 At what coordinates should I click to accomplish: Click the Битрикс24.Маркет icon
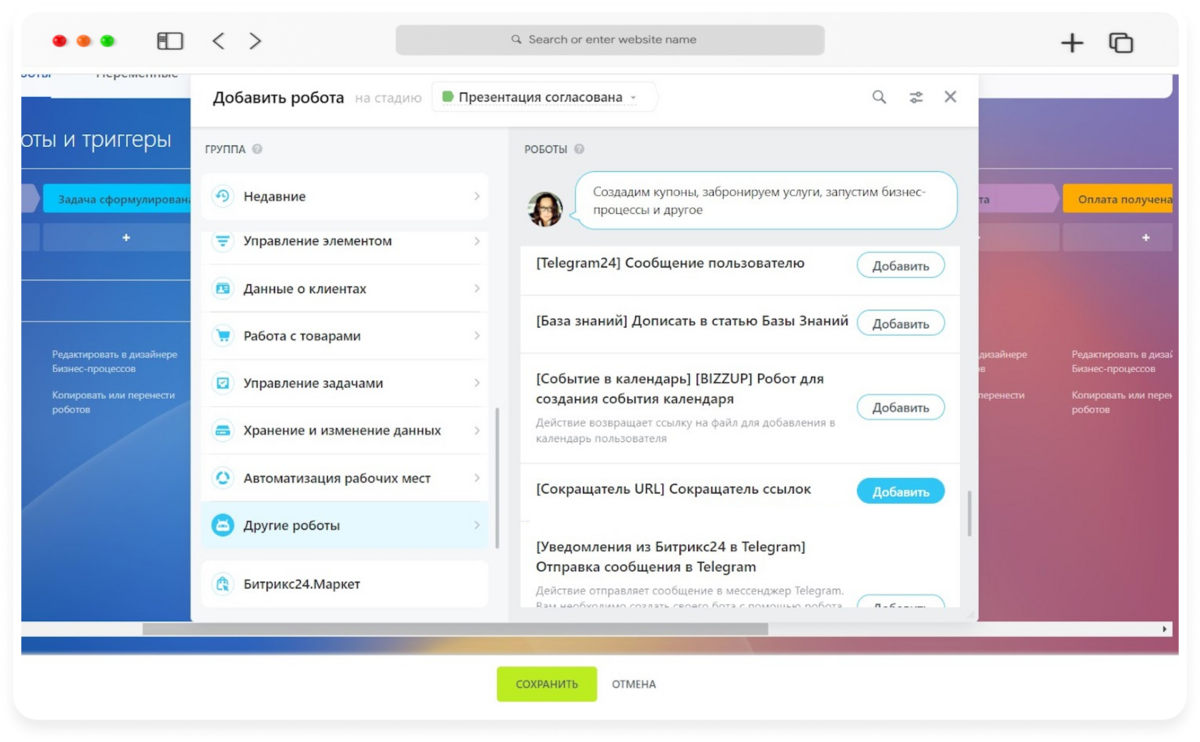click(223, 584)
